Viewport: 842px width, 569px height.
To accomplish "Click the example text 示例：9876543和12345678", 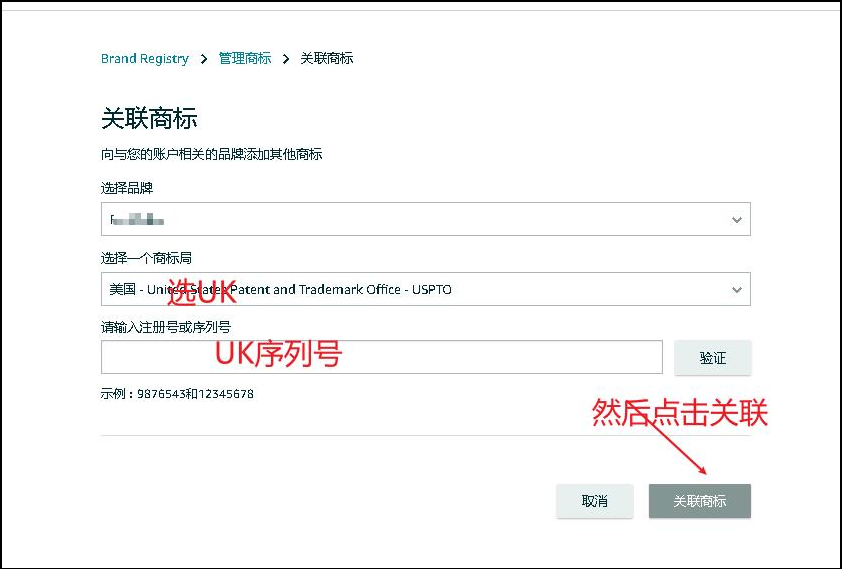I will click(x=177, y=394).
